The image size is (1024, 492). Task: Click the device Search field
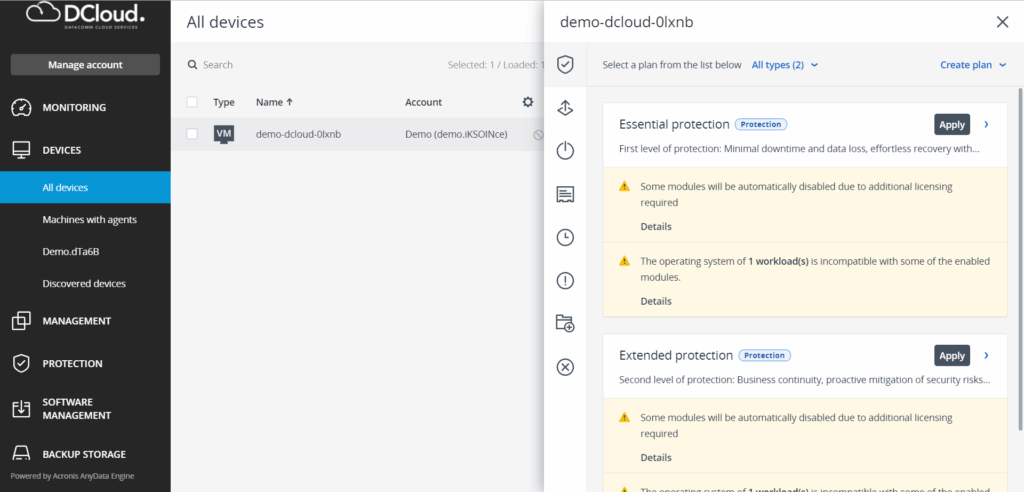tap(300, 65)
